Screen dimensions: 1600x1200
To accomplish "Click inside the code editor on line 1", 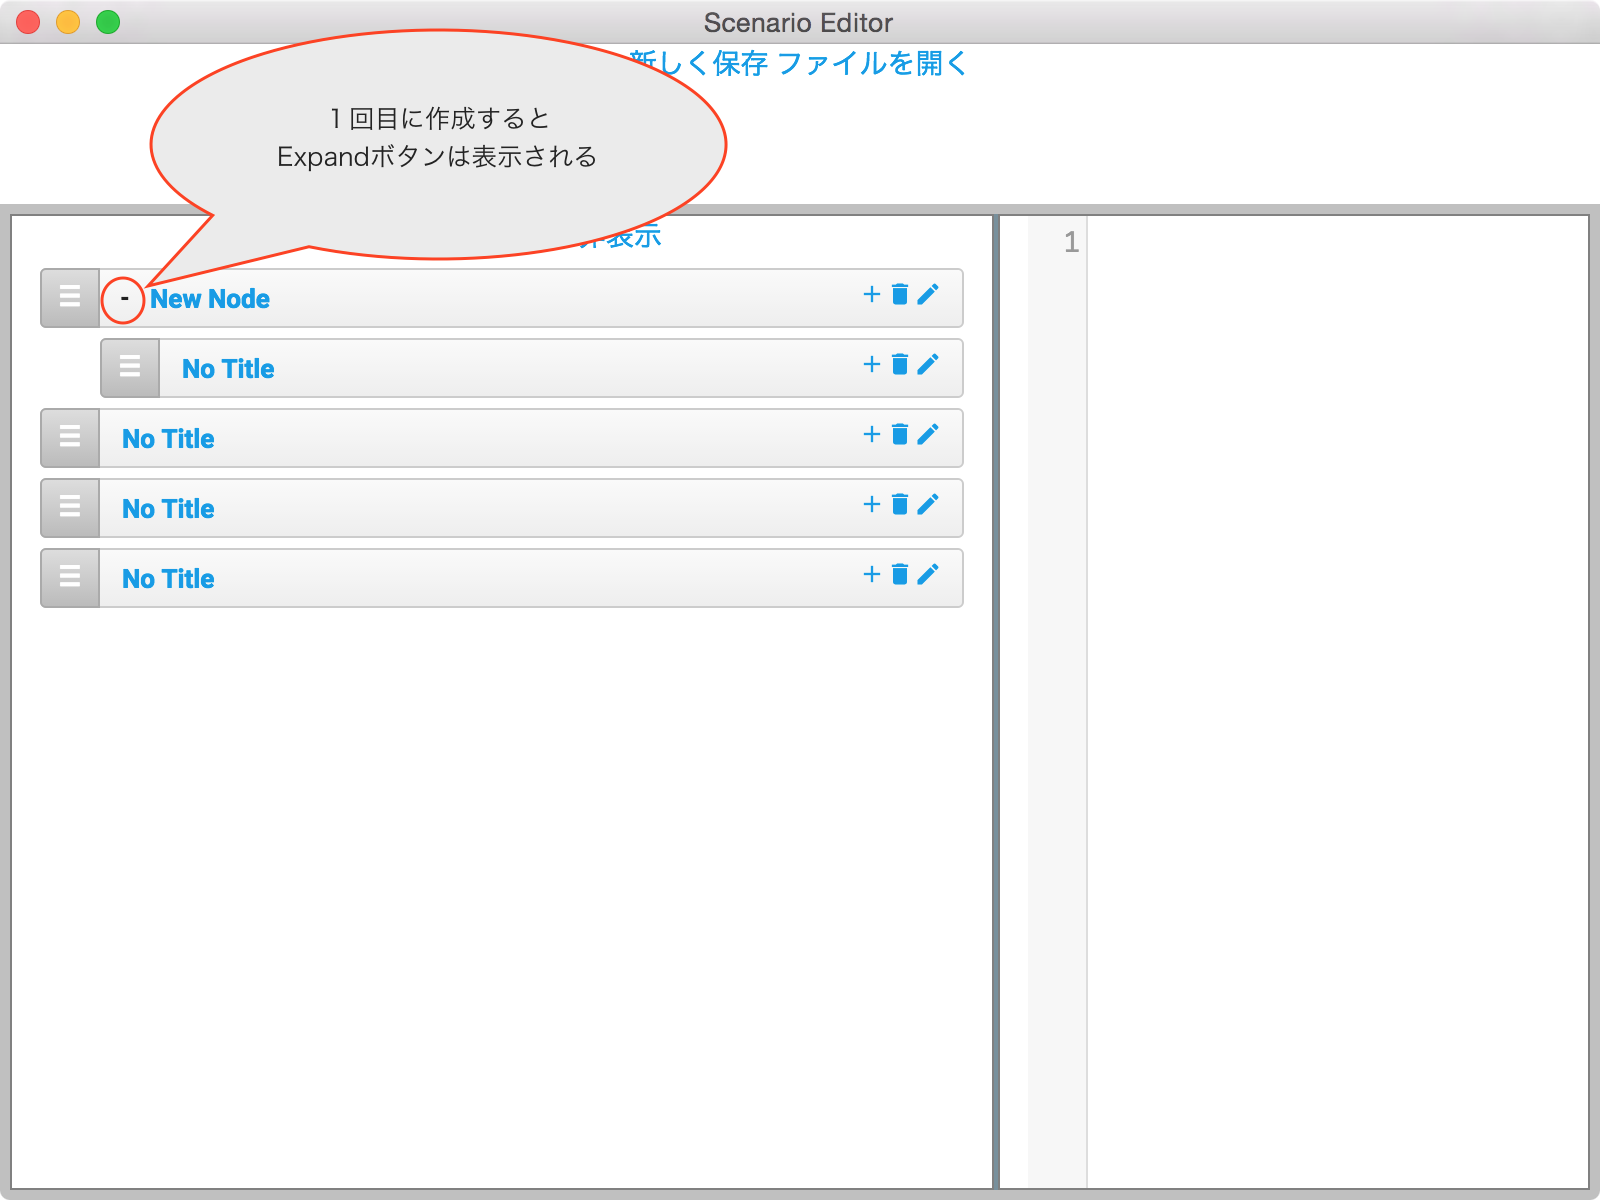I will tap(1330, 243).
